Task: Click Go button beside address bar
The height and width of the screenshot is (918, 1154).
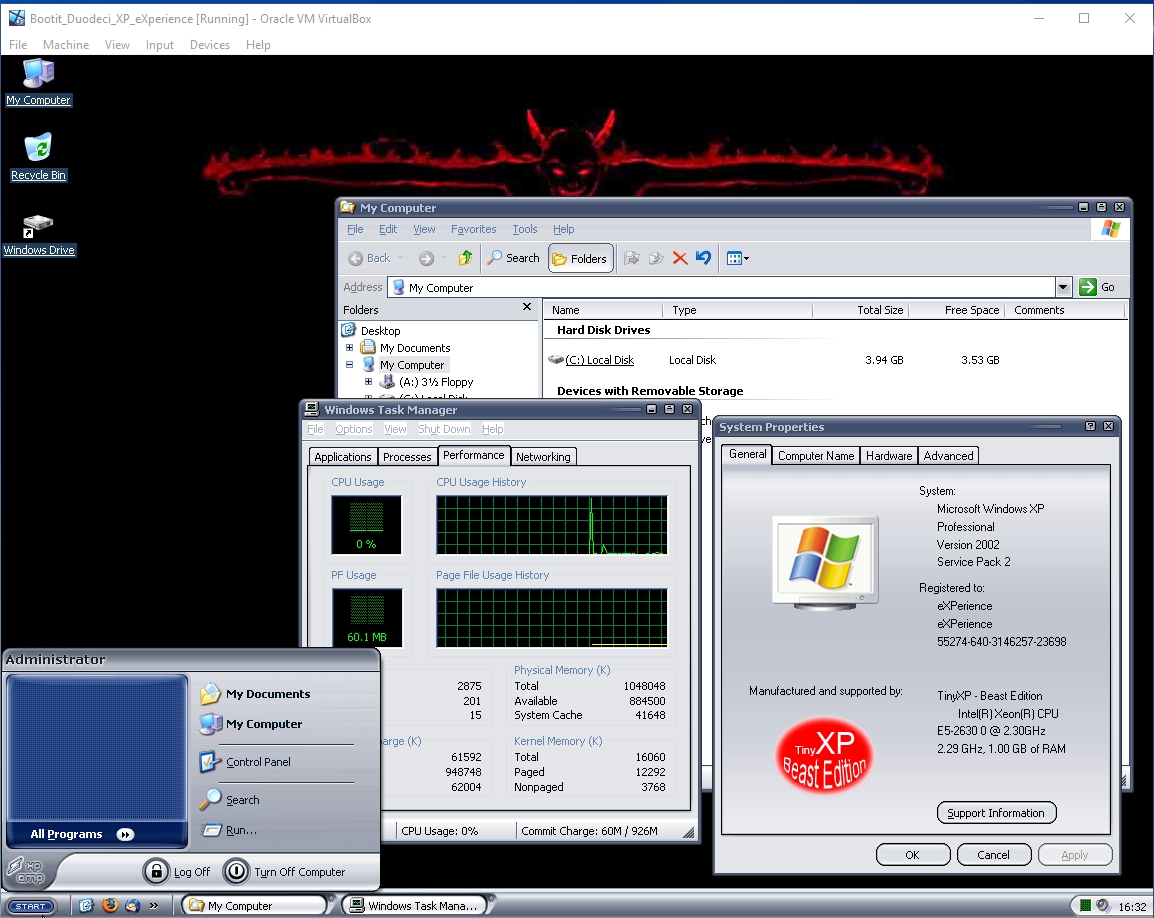Action: coord(1098,287)
